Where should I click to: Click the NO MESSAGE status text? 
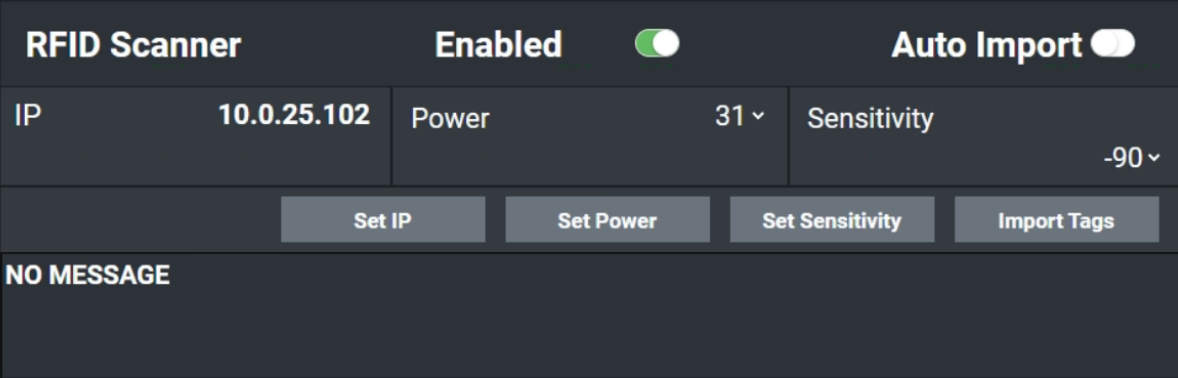pos(88,275)
